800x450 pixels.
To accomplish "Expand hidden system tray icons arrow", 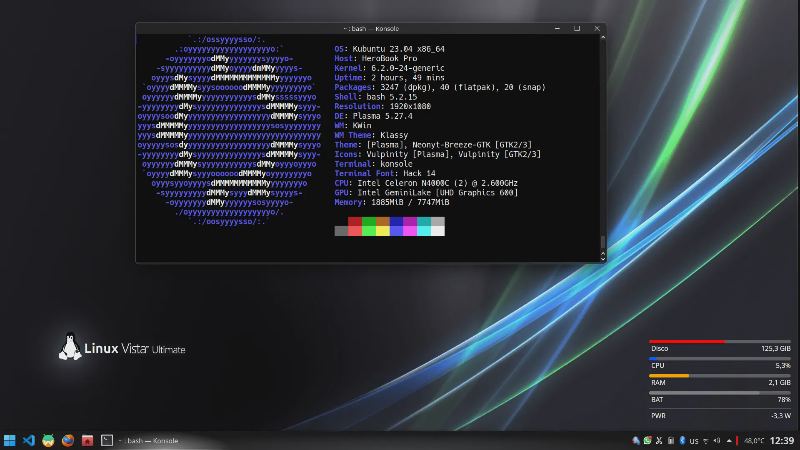I will pyautogui.click(x=729, y=440).
